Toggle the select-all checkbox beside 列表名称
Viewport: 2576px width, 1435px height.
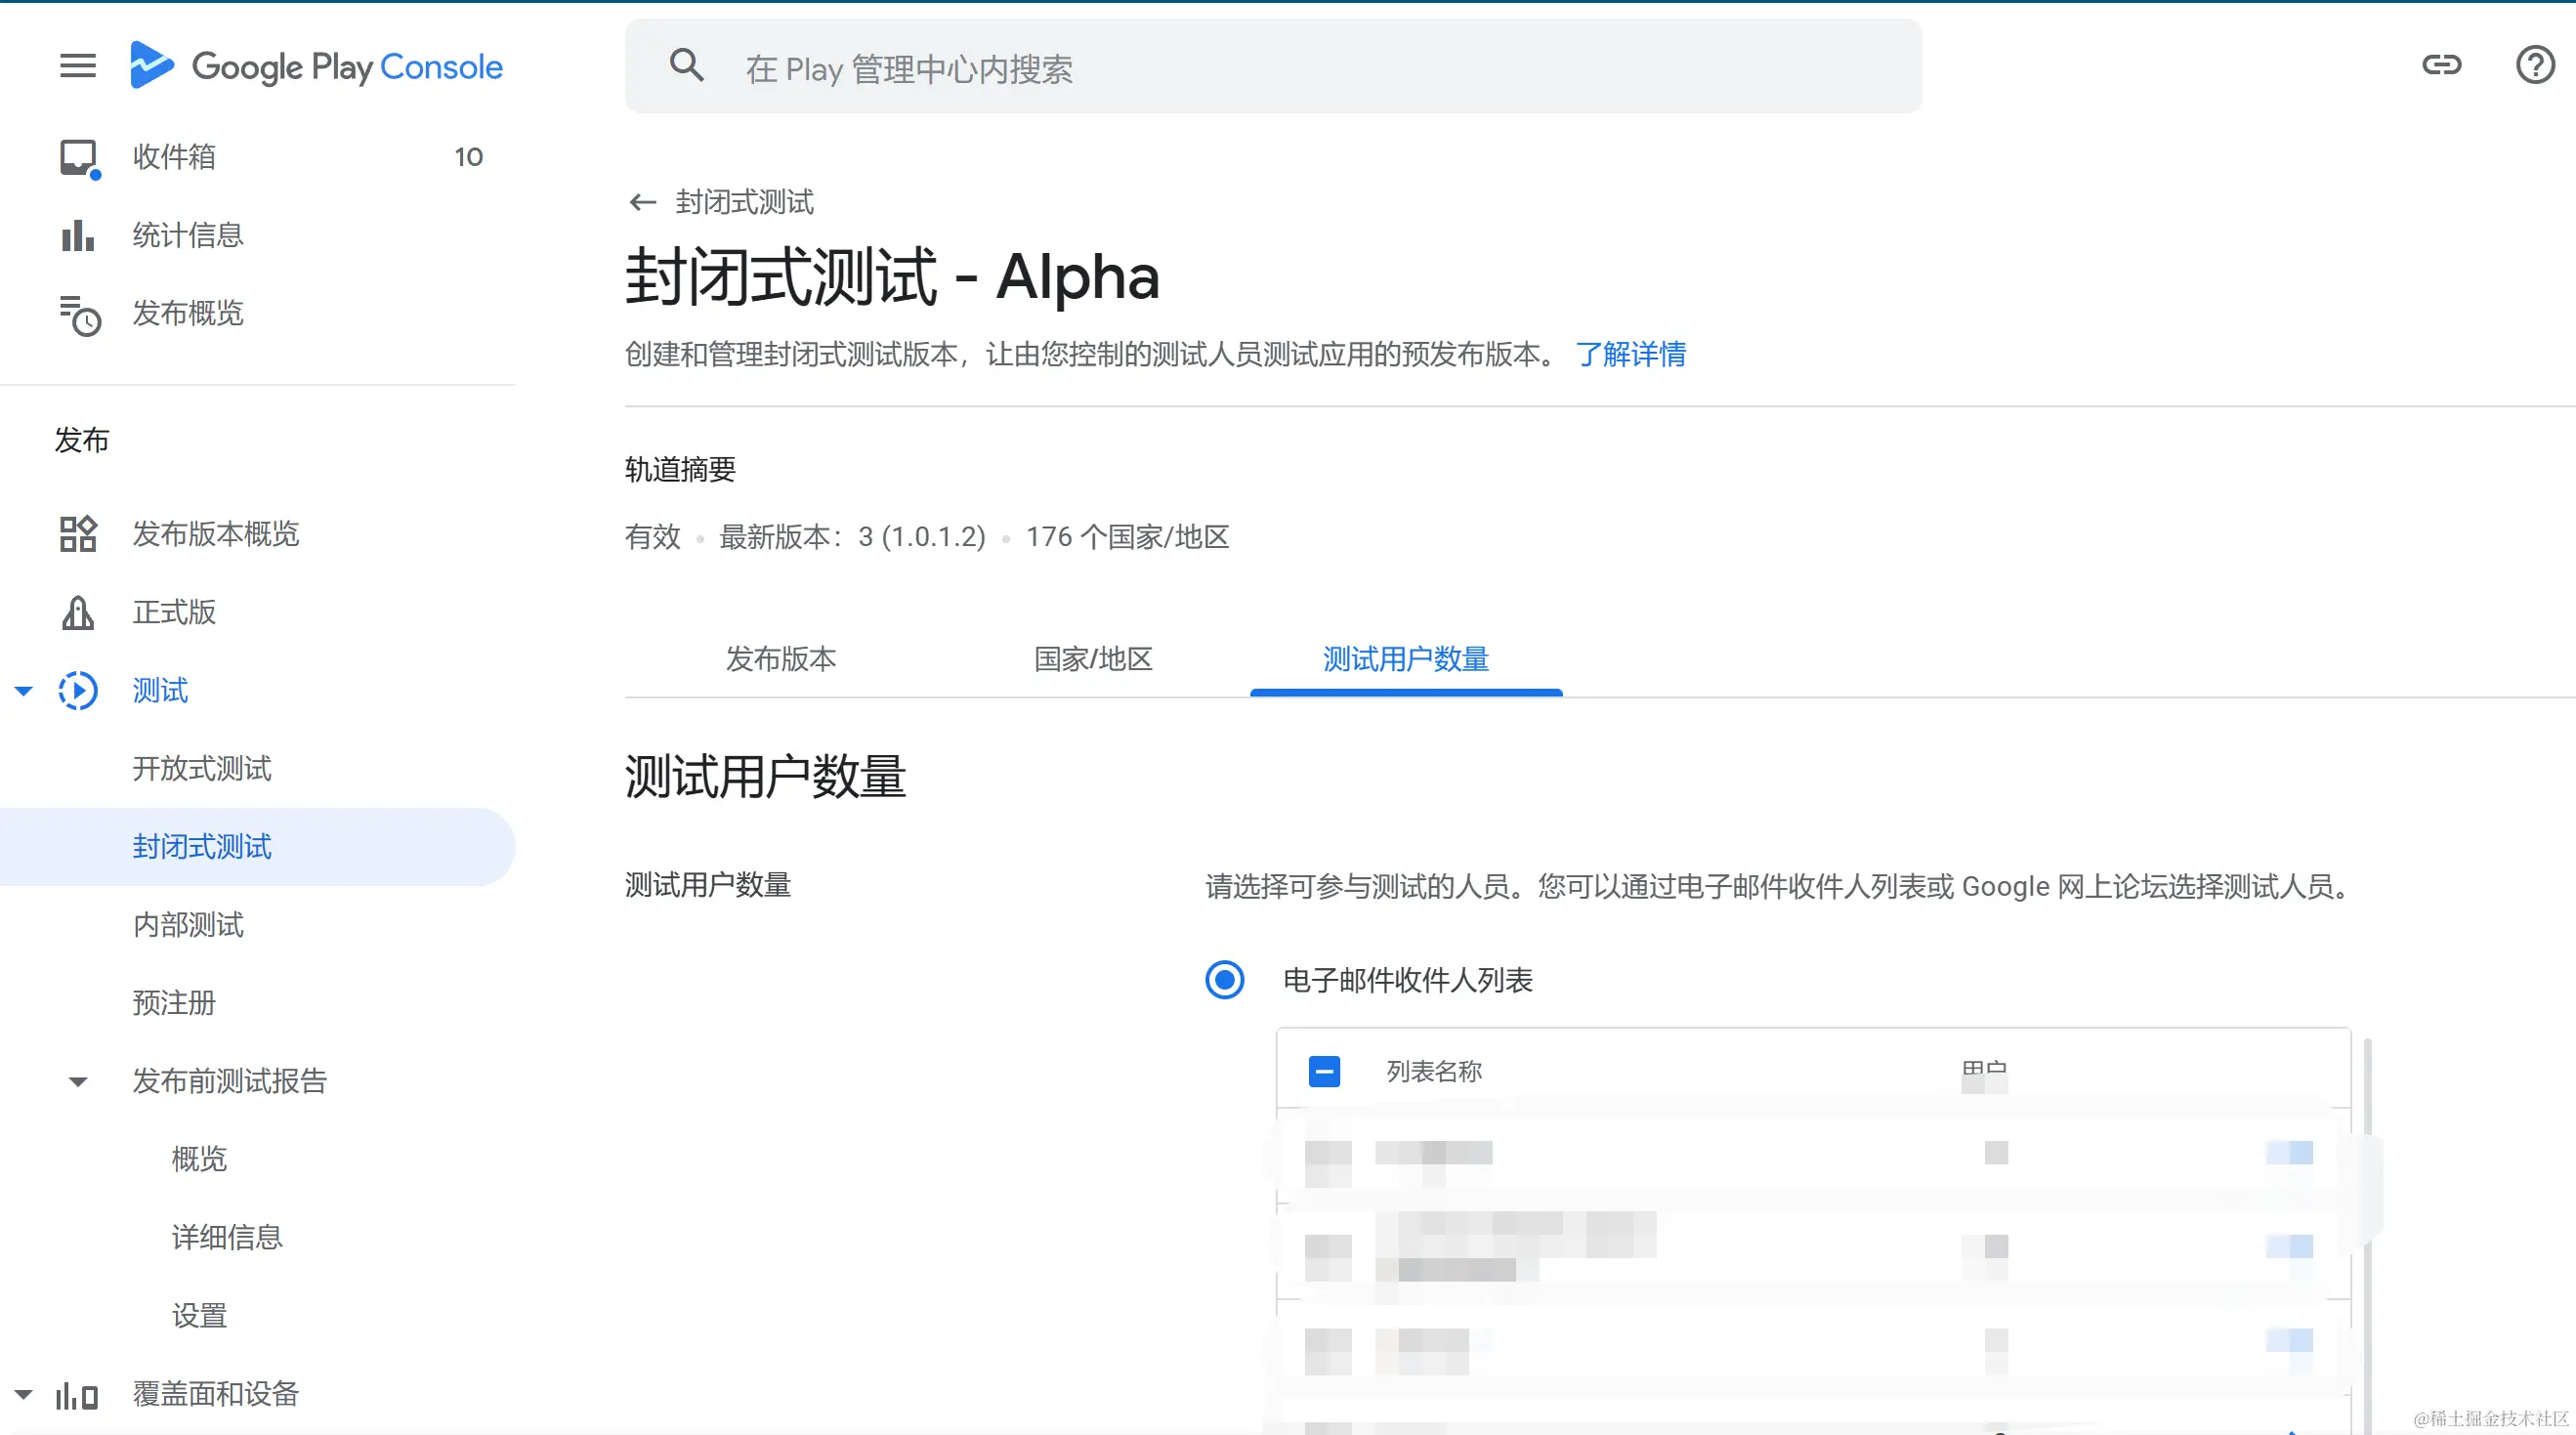(x=1324, y=1072)
